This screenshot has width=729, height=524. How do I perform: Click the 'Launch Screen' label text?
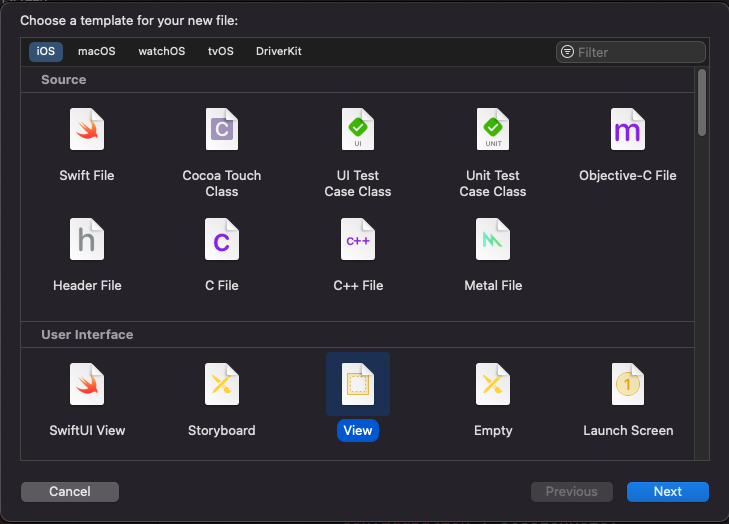point(628,431)
